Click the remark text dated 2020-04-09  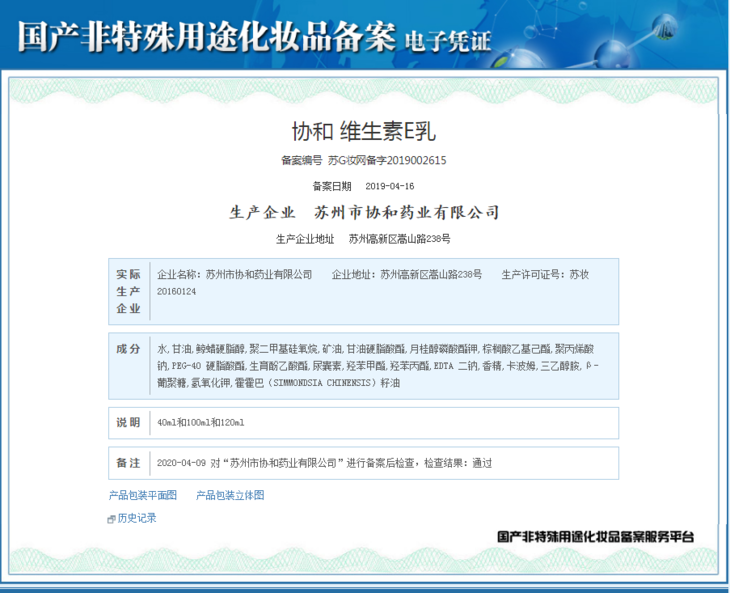coord(324,463)
